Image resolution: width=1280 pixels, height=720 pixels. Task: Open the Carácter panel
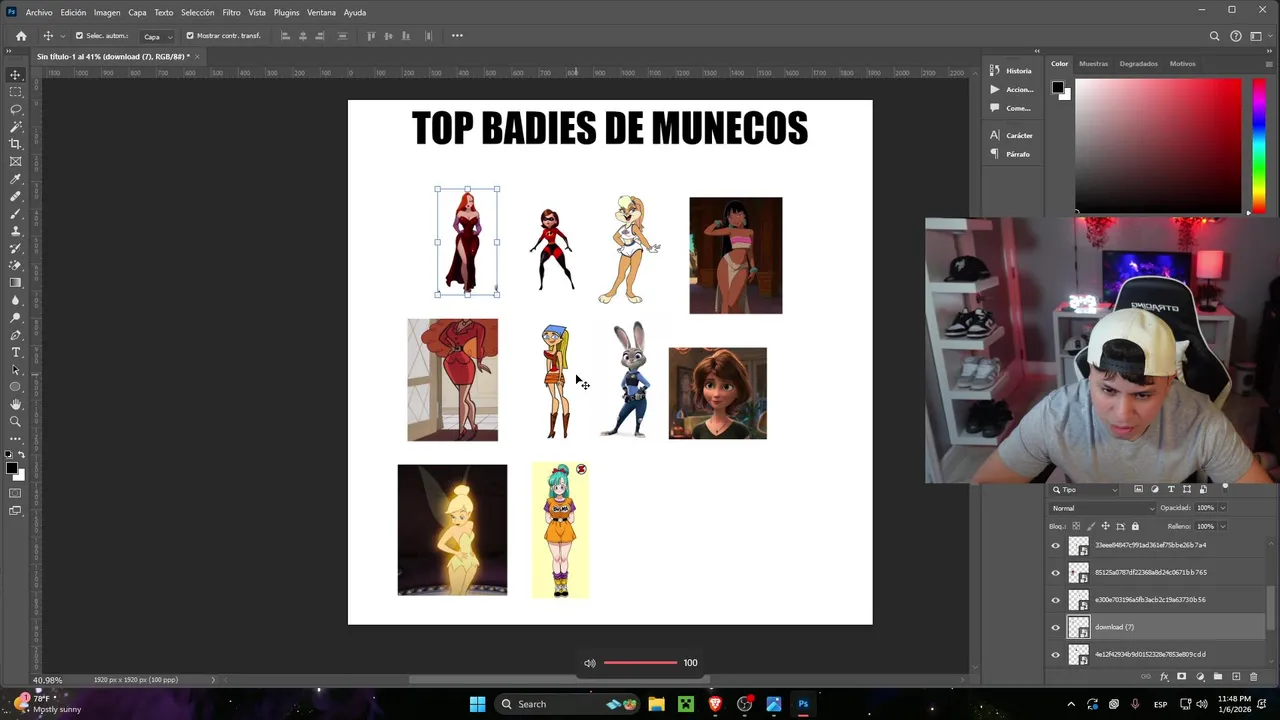tap(1011, 135)
